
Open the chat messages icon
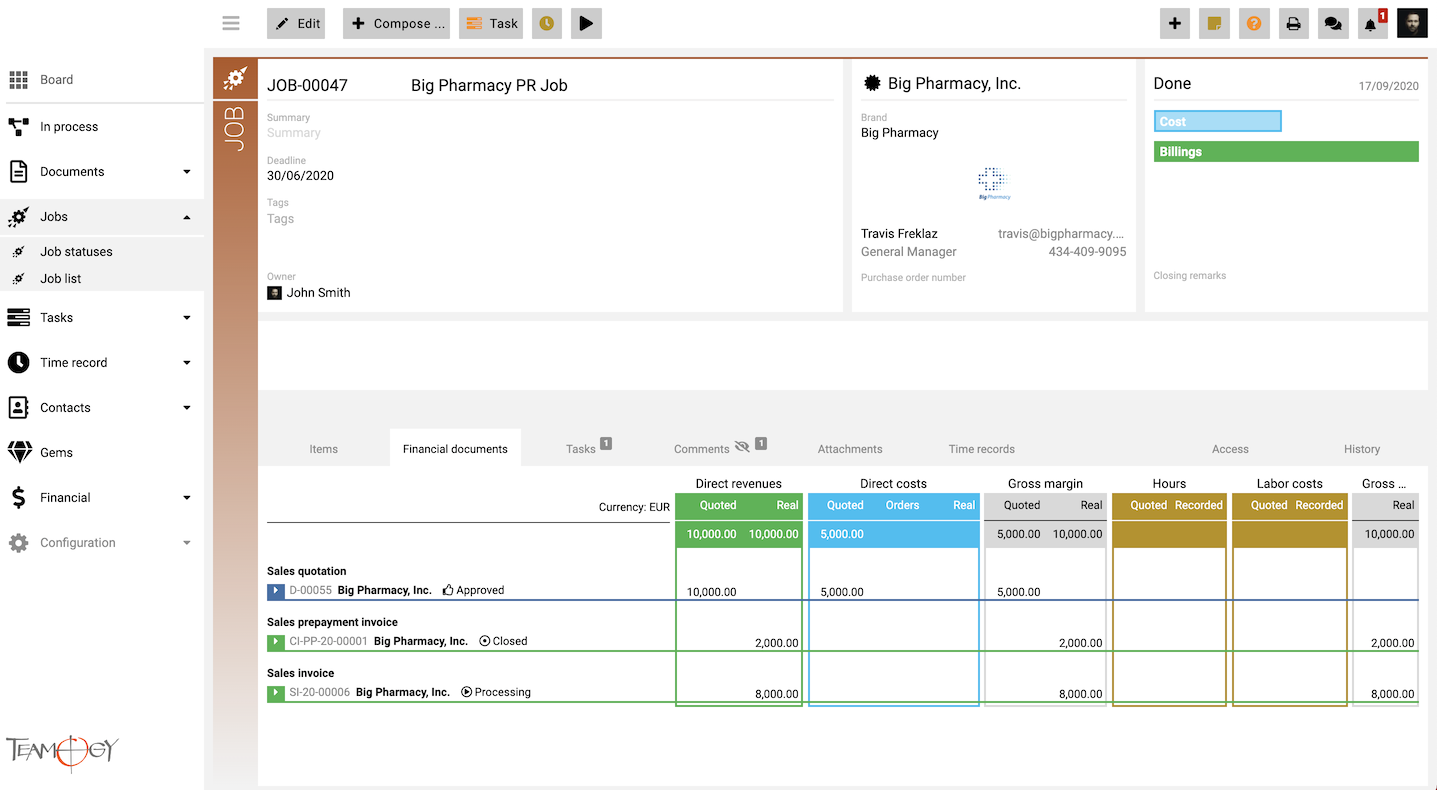click(x=1332, y=24)
